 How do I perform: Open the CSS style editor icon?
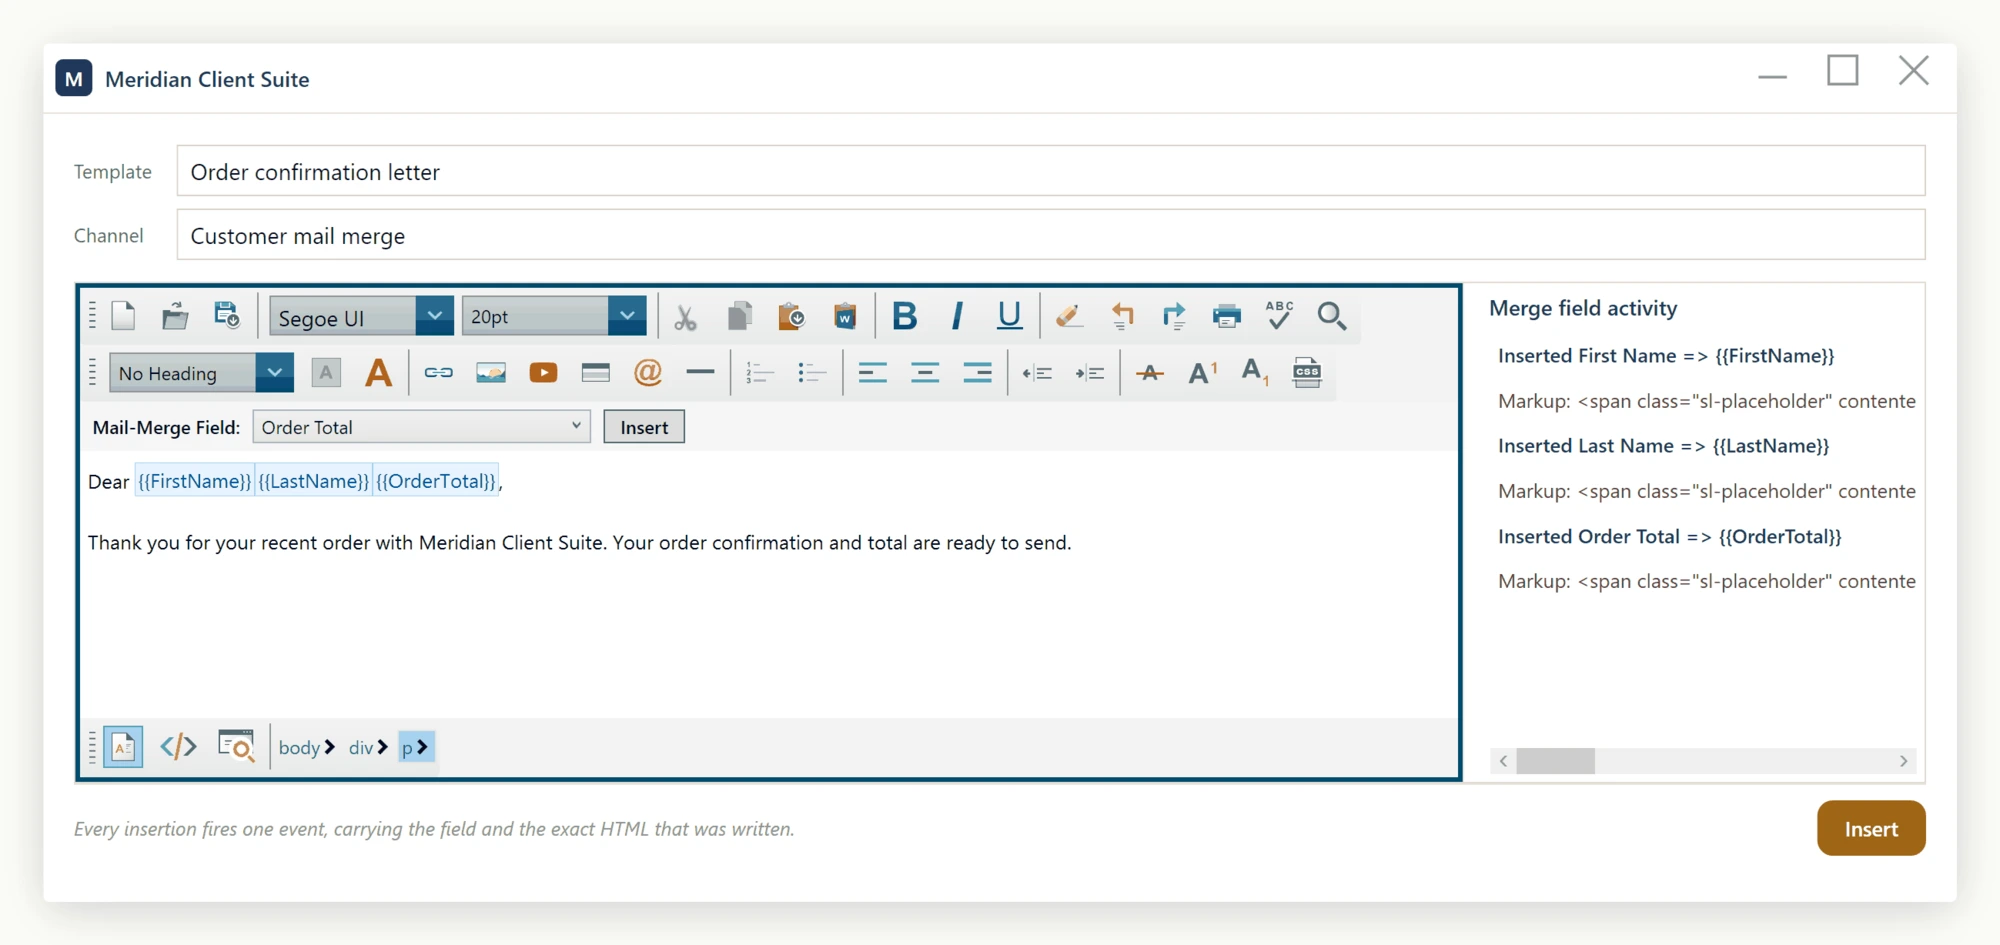[x=1307, y=373]
